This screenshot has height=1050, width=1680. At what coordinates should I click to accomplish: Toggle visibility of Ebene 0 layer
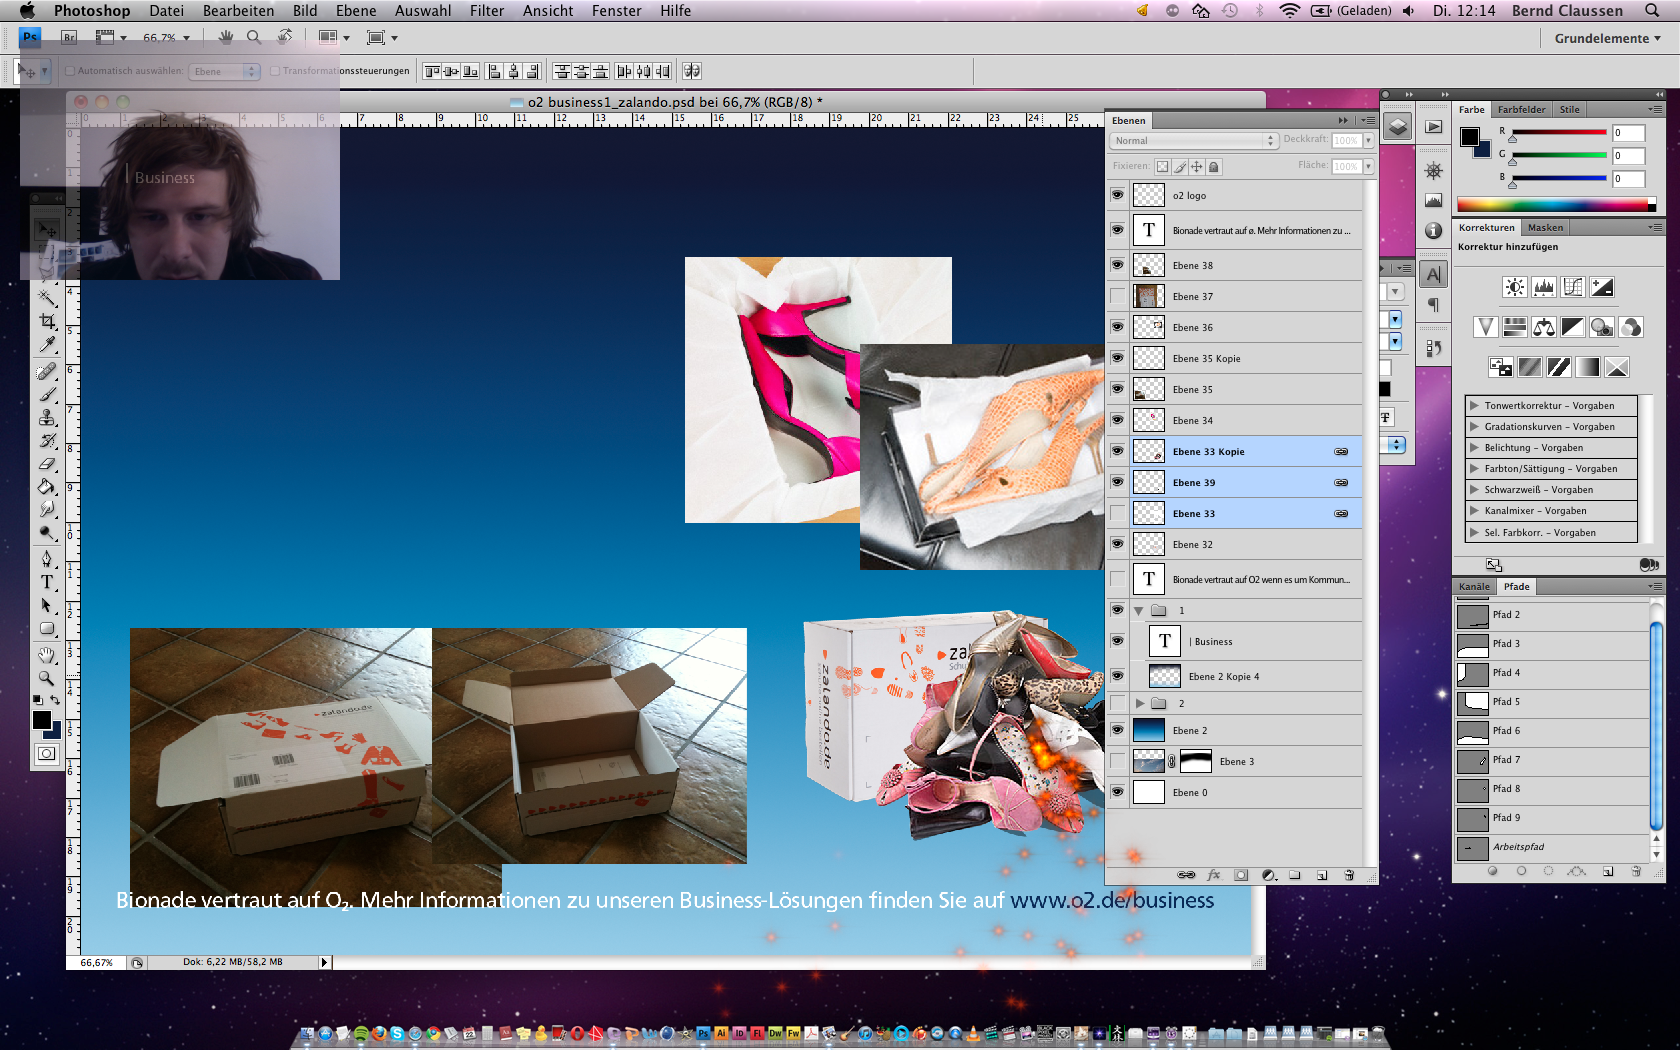pyautogui.click(x=1117, y=792)
